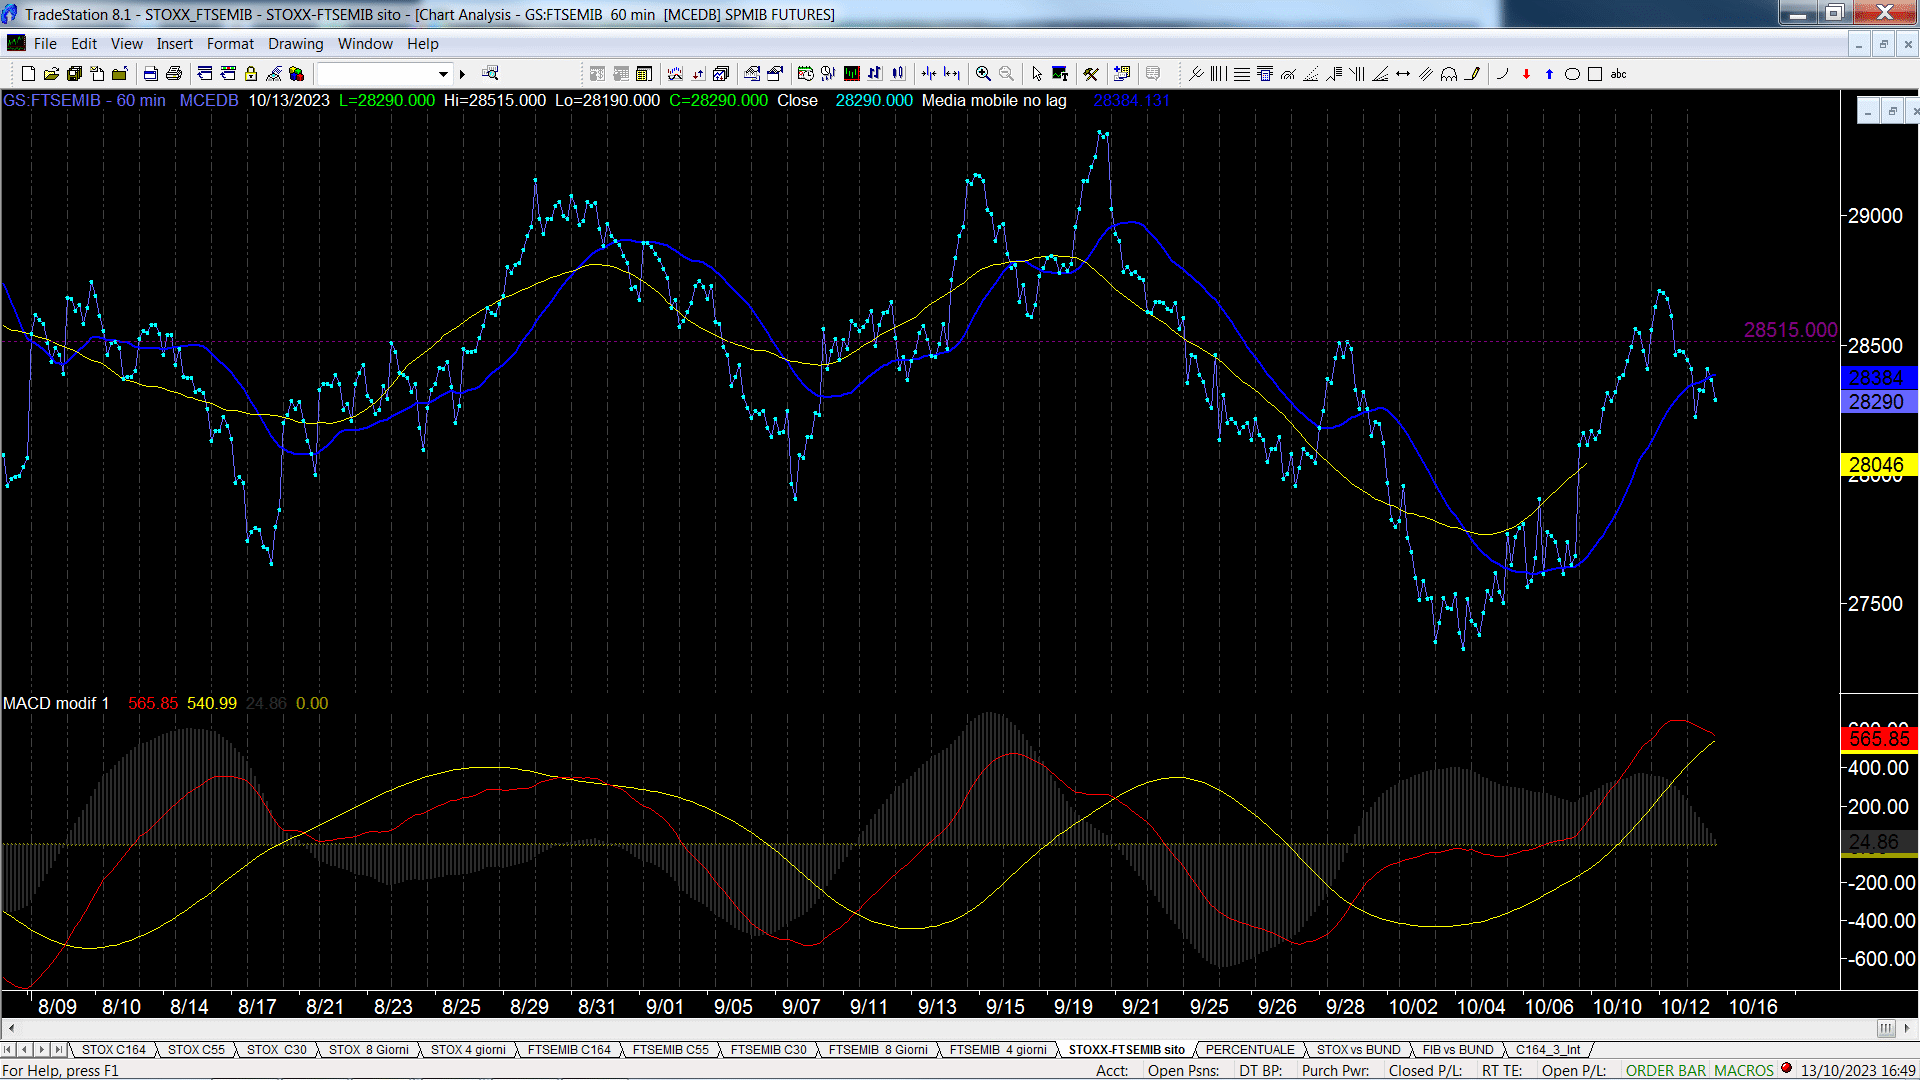
Task: Select the abc text tool
Action: click(x=1619, y=74)
